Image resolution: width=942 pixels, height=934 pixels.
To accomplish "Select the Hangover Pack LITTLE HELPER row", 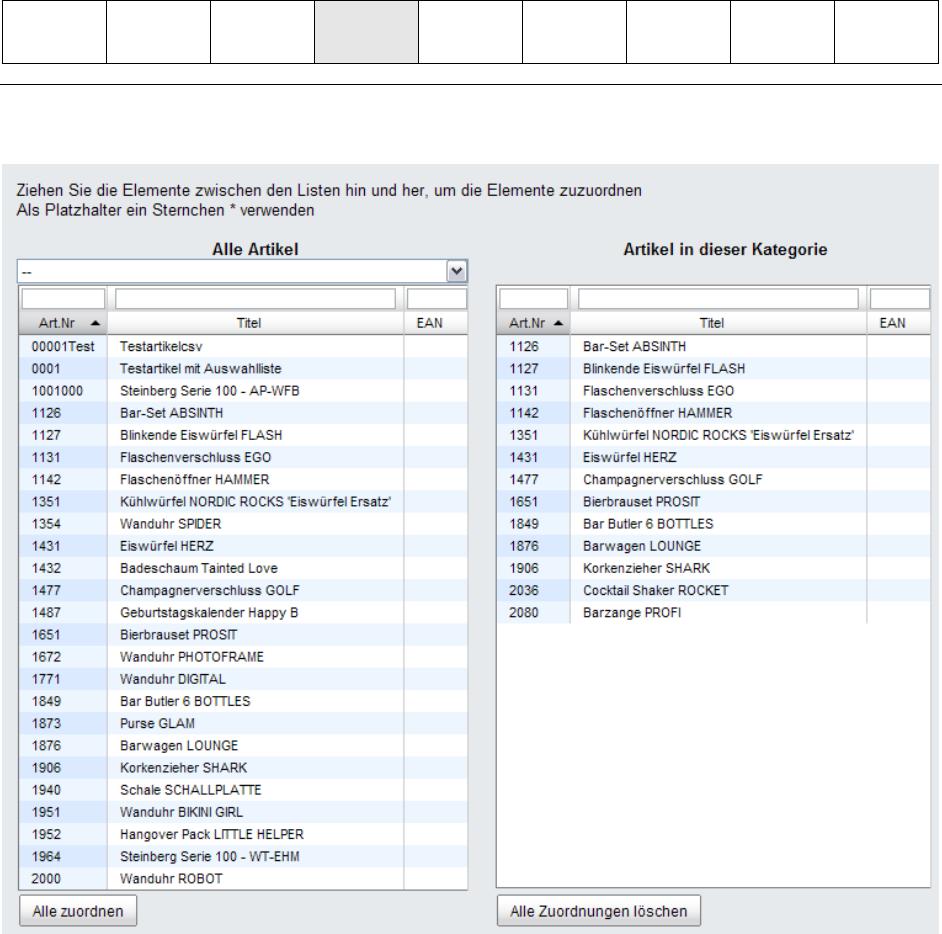I will click(x=243, y=835).
